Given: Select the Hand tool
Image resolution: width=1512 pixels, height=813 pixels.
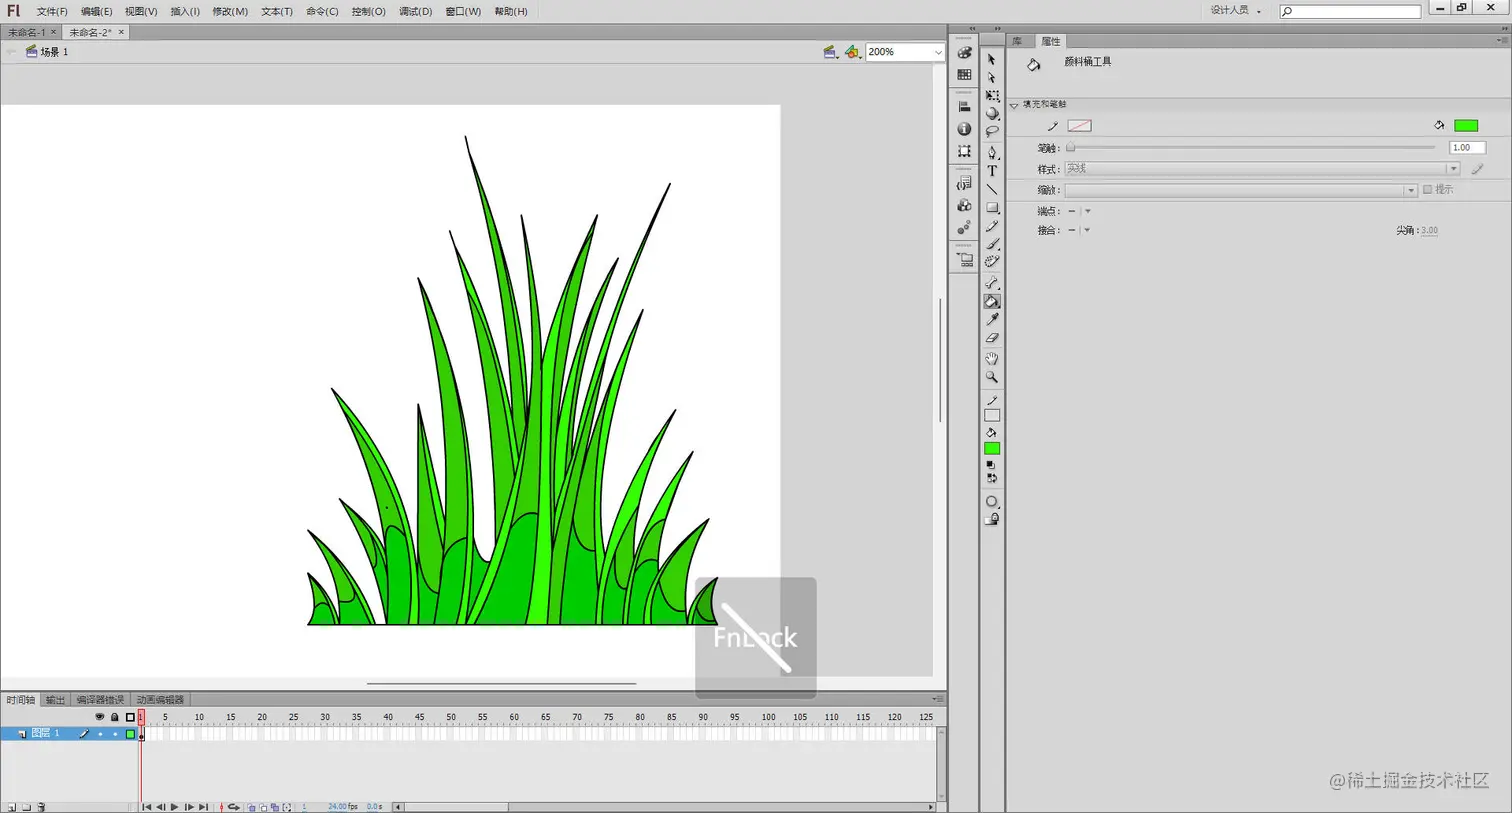Looking at the screenshot, I should pos(992,358).
